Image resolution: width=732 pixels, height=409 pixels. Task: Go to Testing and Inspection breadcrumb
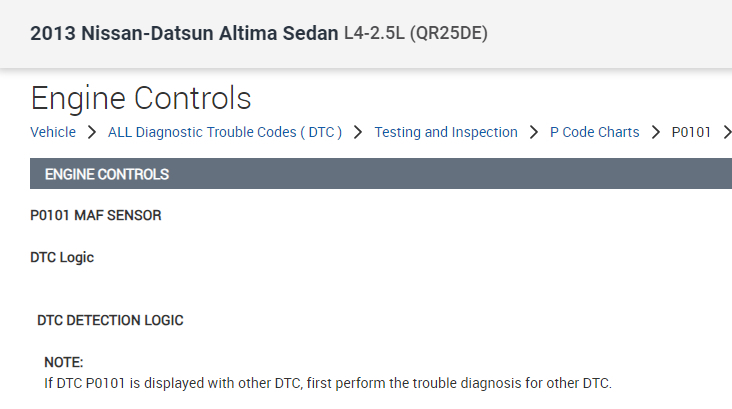click(x=446, y=132)
